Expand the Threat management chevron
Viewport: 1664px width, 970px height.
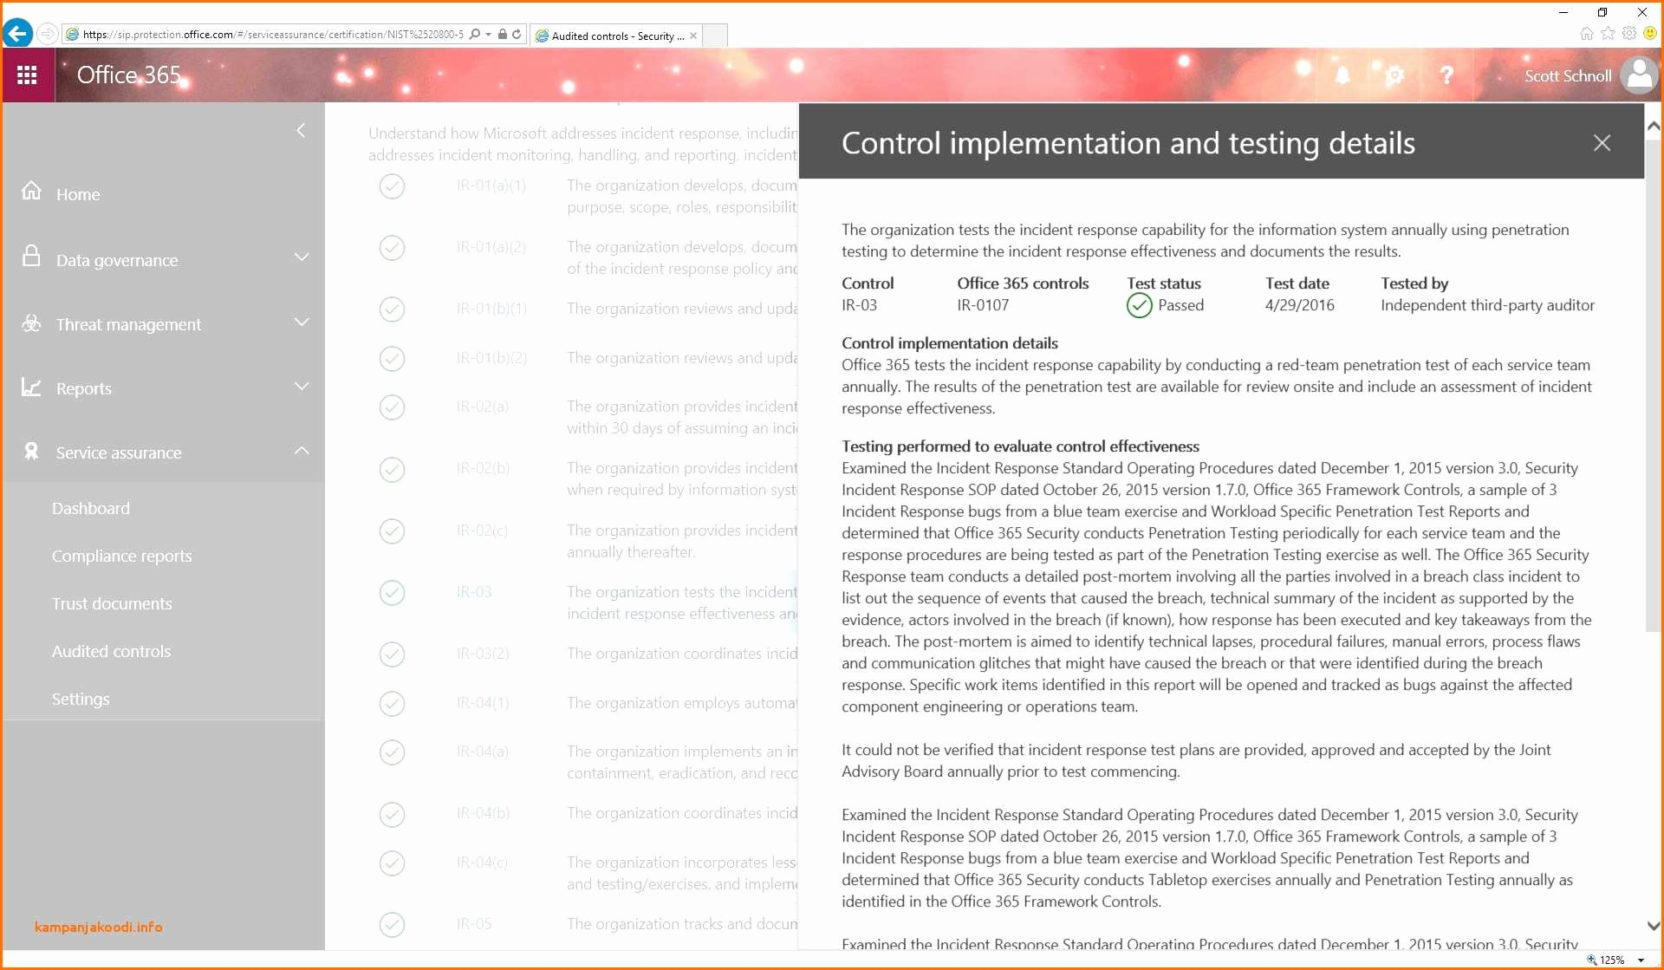click(301, 322)
